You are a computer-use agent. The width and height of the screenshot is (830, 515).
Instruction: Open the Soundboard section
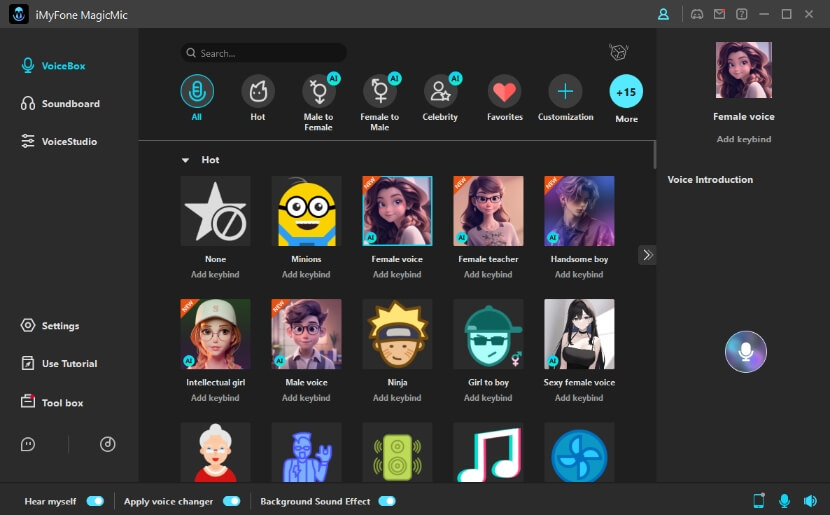click(60, 103)
